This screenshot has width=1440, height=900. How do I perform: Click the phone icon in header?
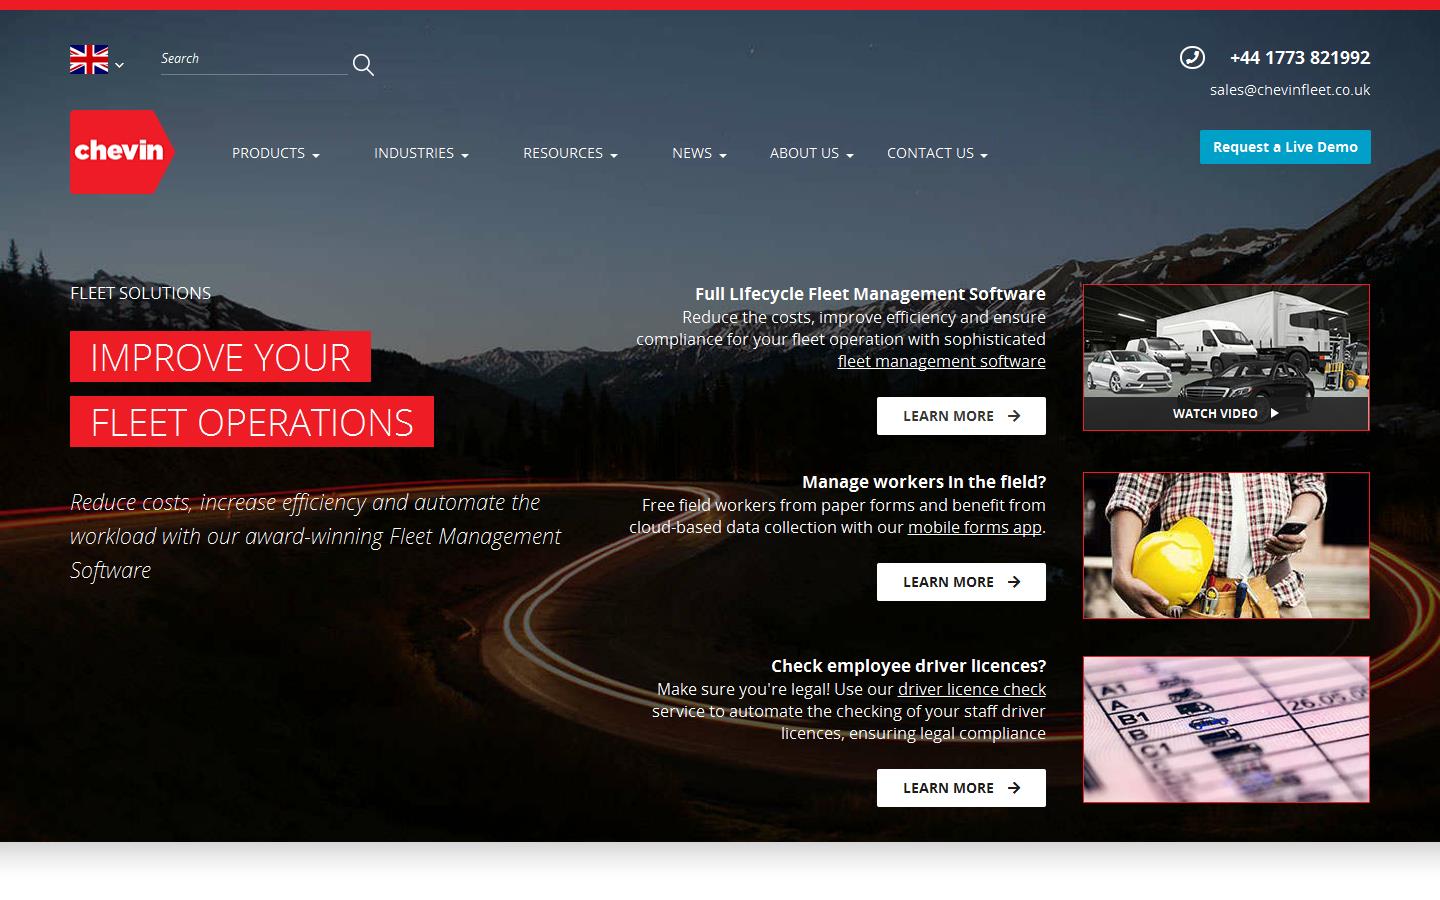point(1192,58)
